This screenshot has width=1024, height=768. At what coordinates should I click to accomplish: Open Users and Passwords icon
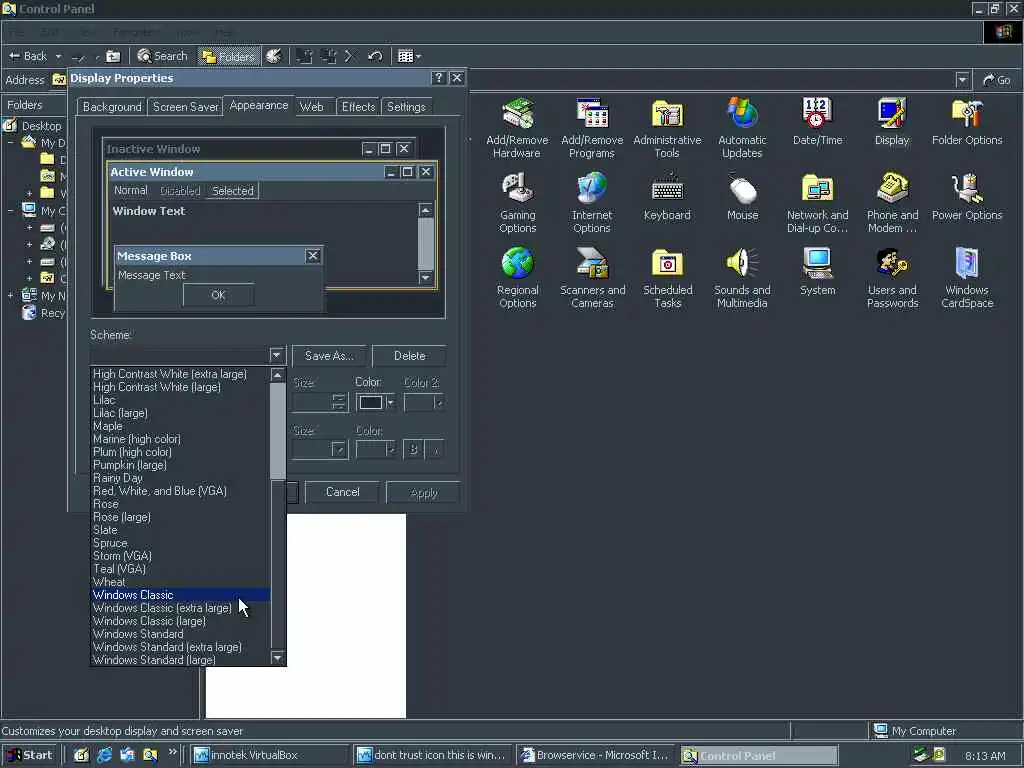pyautogui.click(x=892, y=278)
